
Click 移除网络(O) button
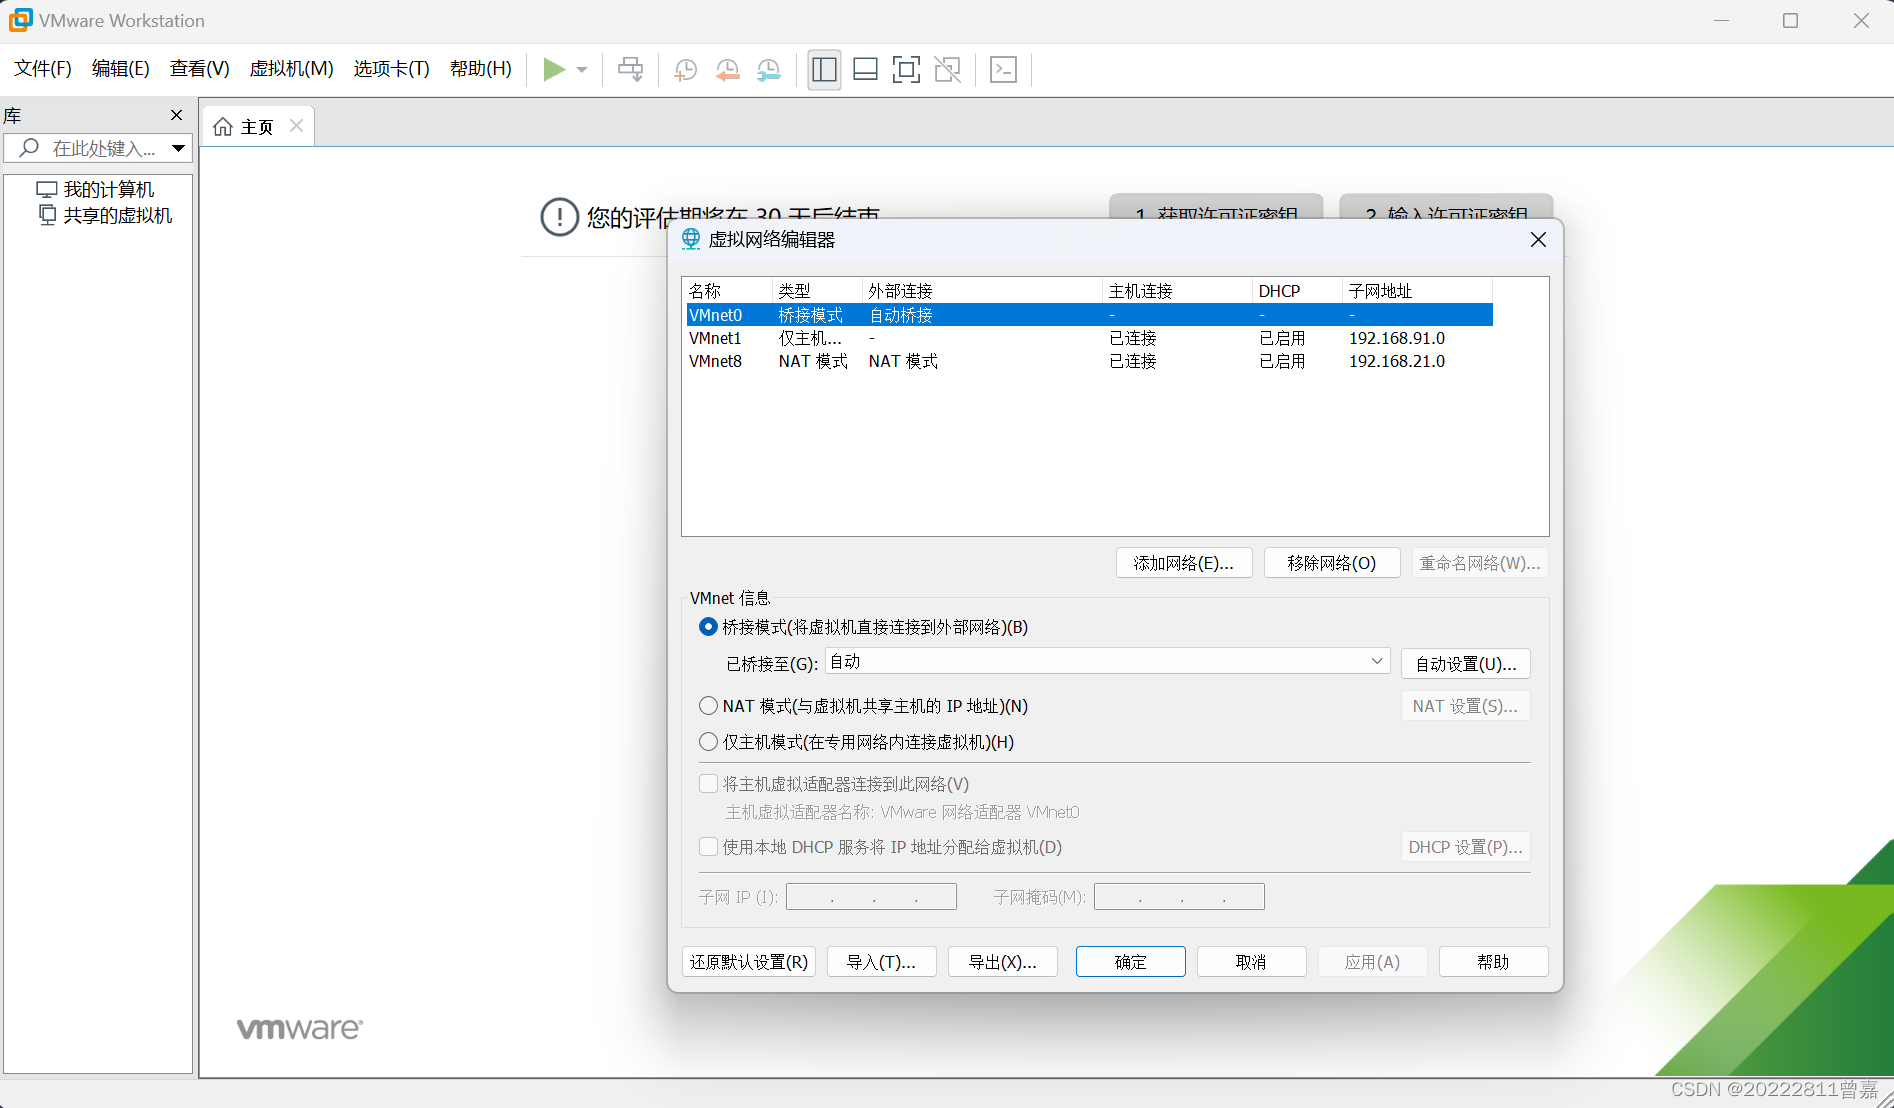1332,563
